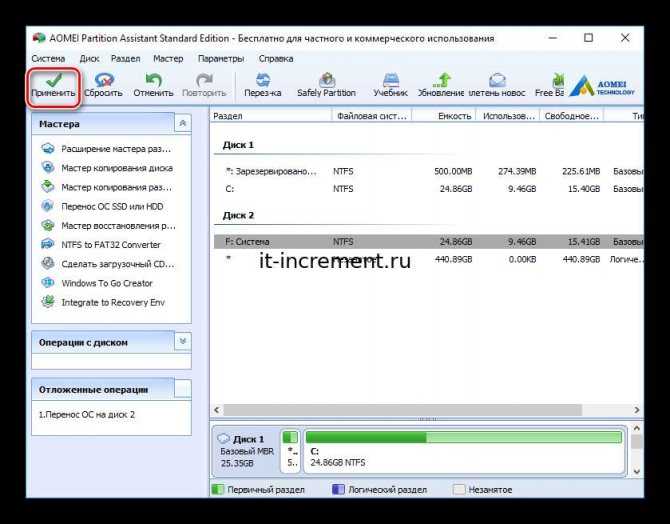Expand the Операции с диском panel
The height and width of the screenshot is (524, 670).
point(183,341)
